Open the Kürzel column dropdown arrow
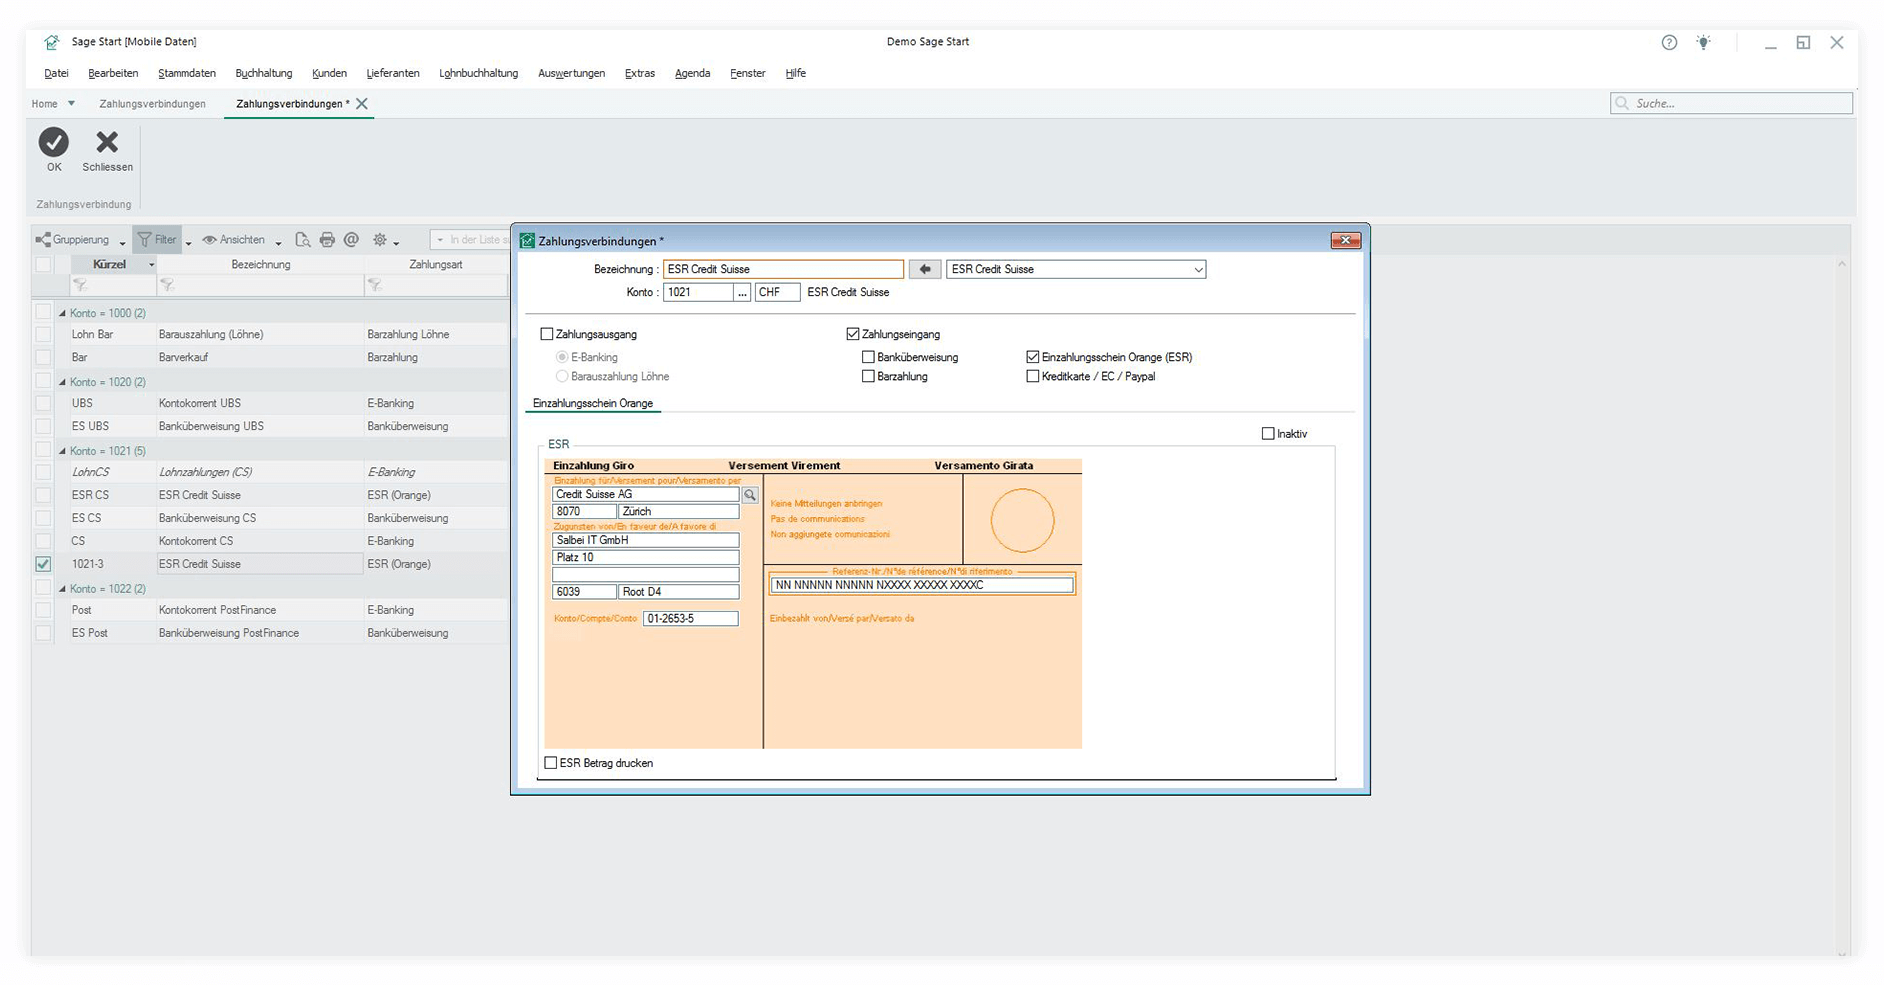 [151, 265]
